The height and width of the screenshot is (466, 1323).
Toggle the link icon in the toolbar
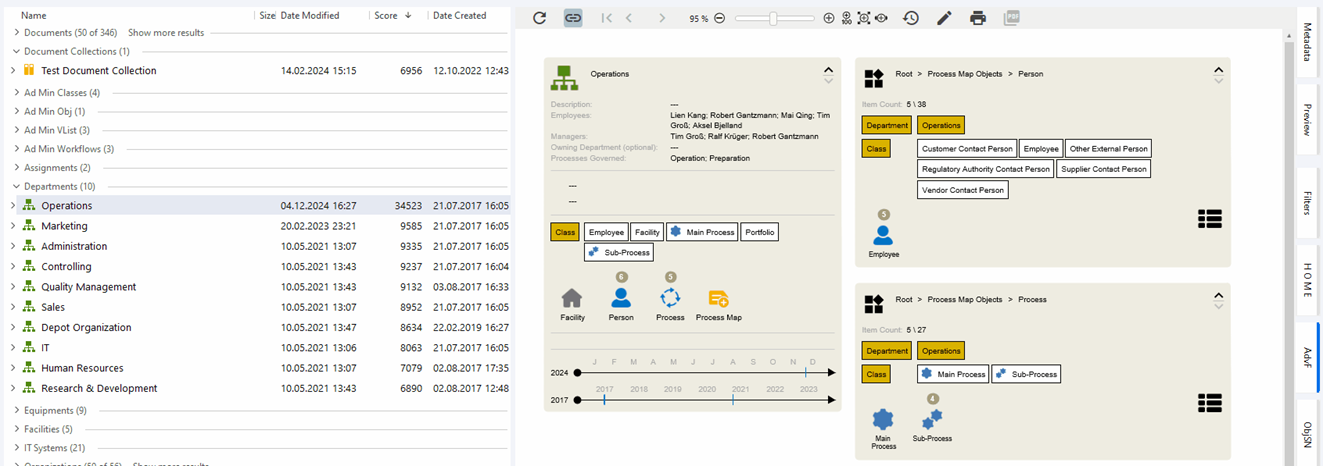(573, 18)
